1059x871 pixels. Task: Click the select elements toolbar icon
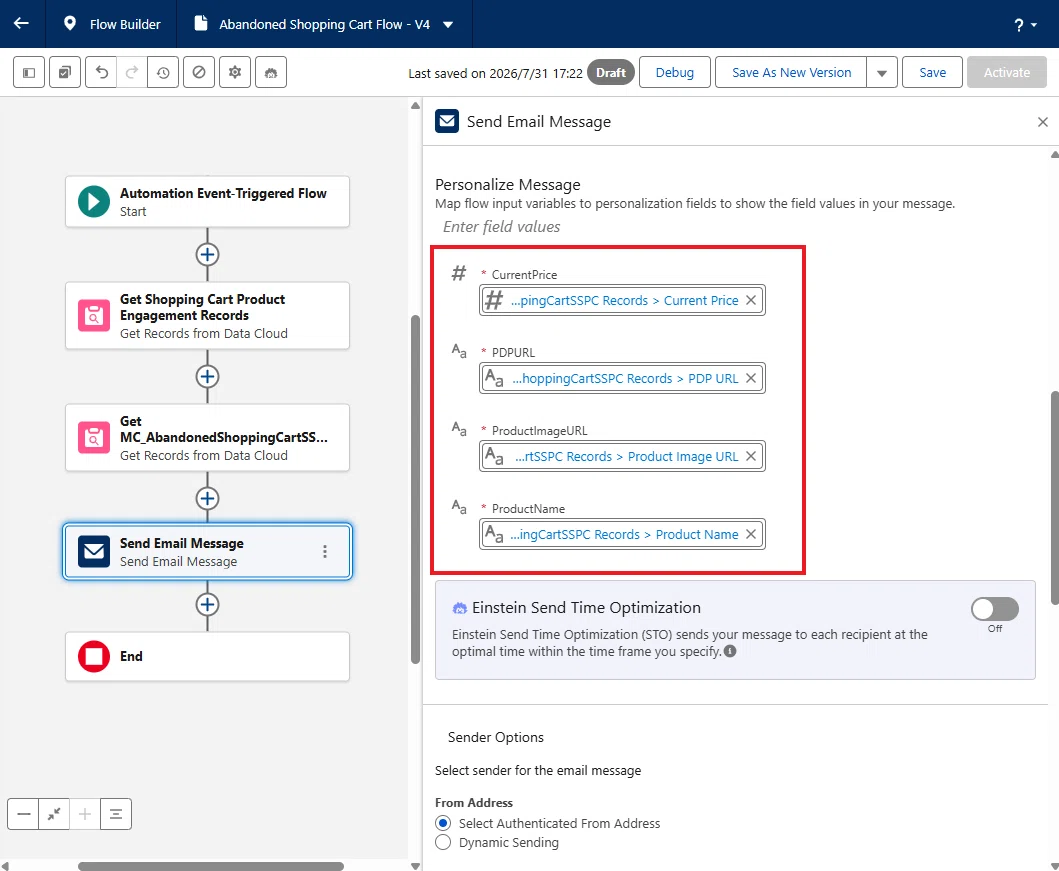pos(65,72)
